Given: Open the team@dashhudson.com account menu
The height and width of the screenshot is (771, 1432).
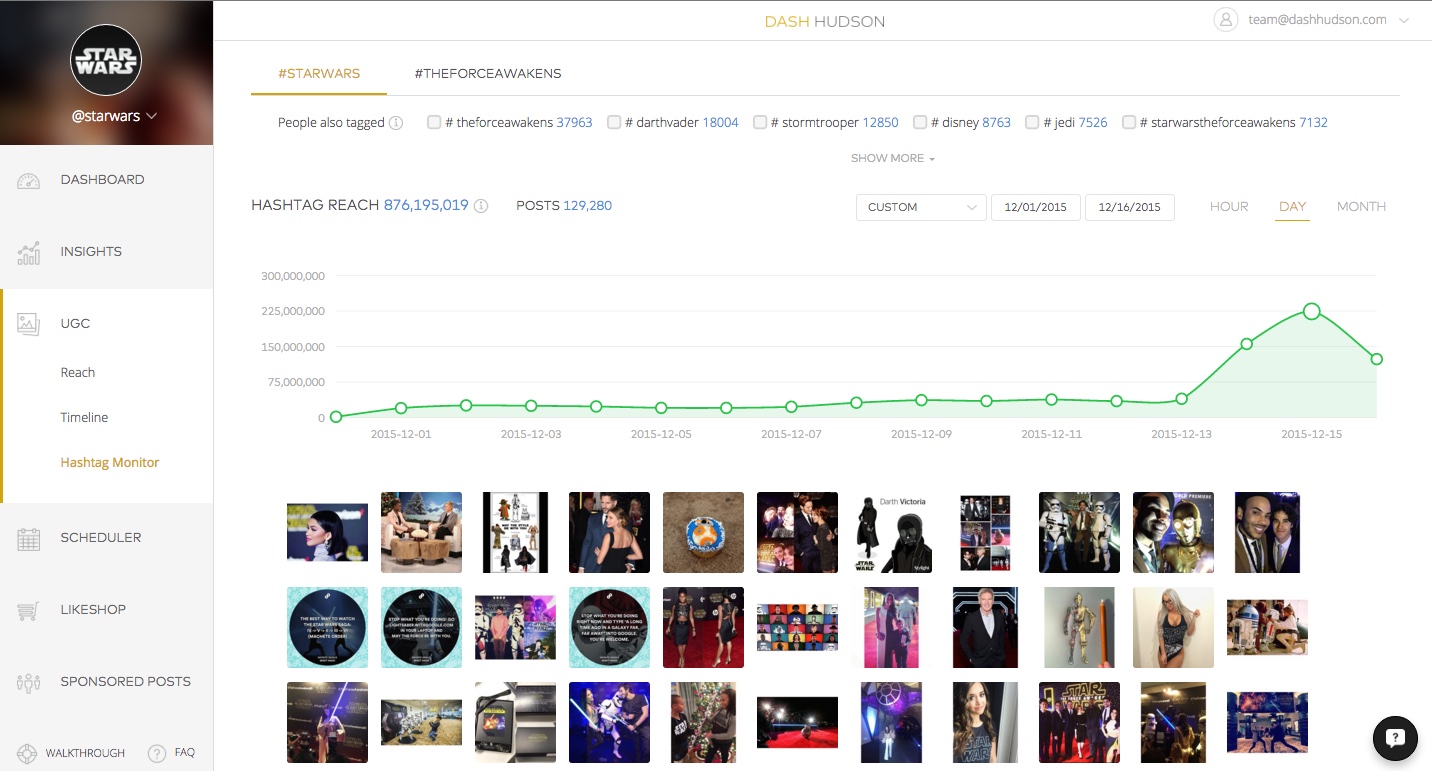Looking at the screenshot, I should point(1328,19).
